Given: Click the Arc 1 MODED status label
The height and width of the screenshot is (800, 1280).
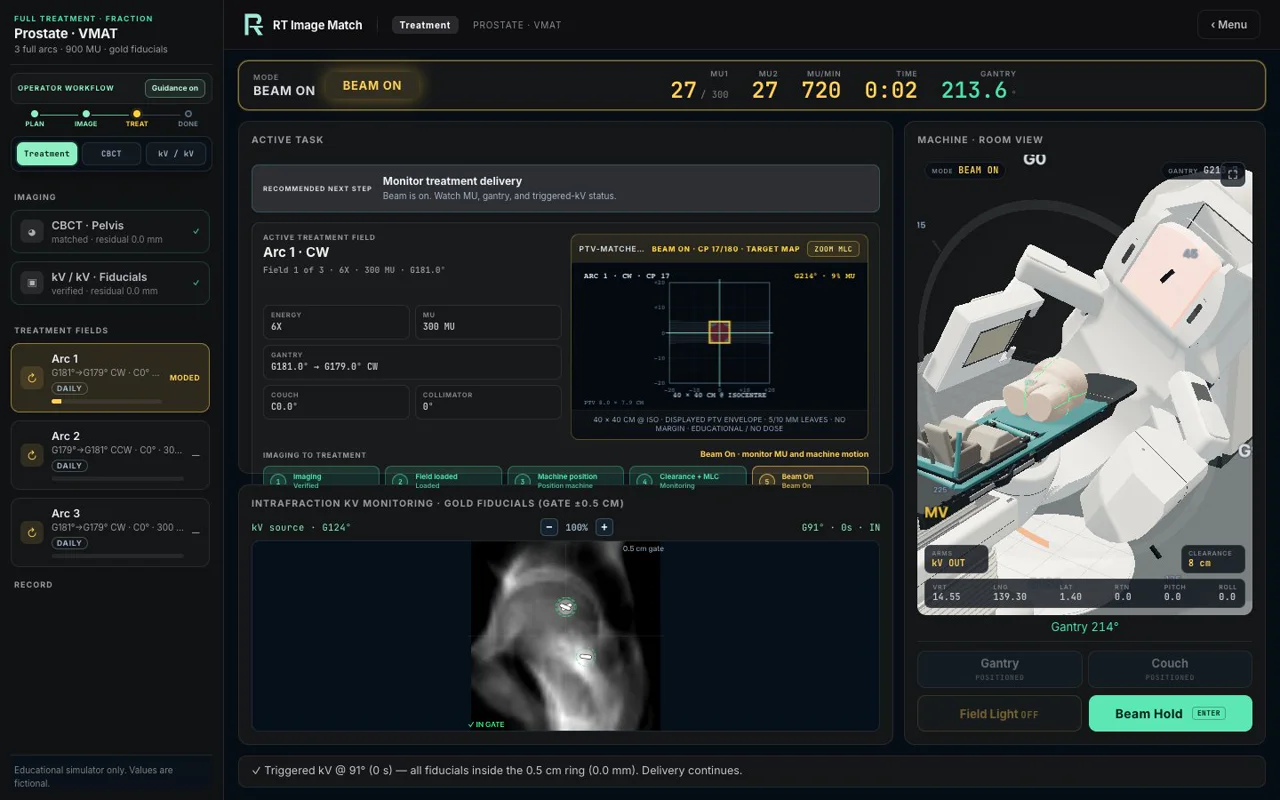Looking at the screenshot, I should point(185,378).
